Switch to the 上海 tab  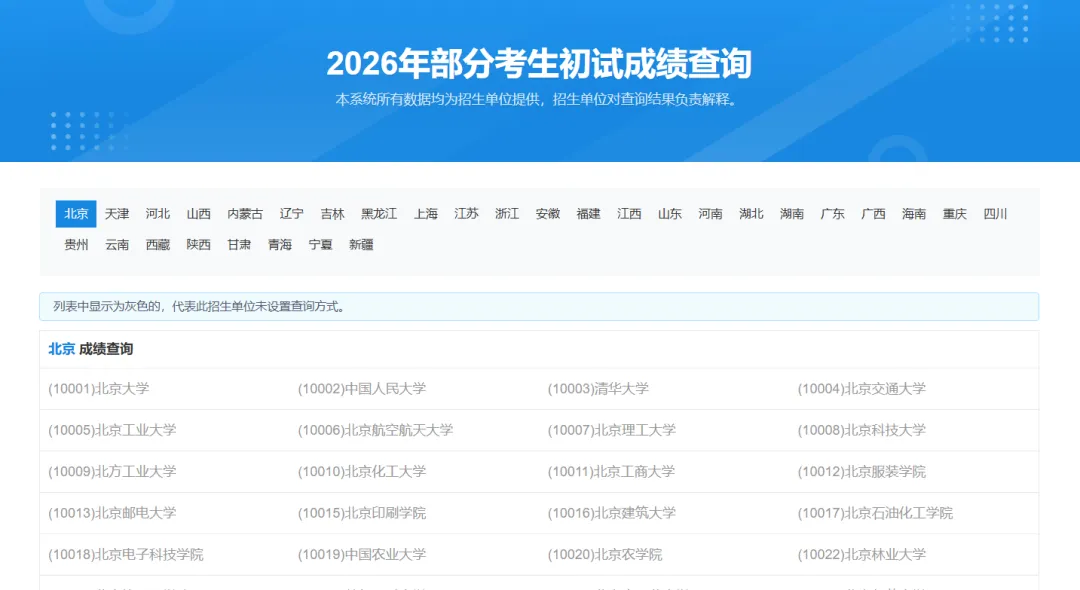pos(426,214)
